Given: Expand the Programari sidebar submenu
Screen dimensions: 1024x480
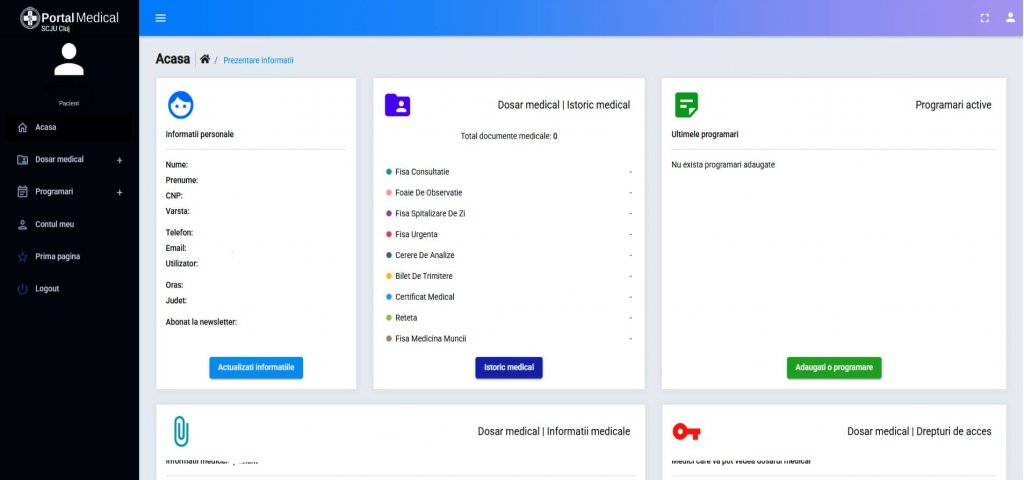Looking at the screenshot, I should 119,192.
